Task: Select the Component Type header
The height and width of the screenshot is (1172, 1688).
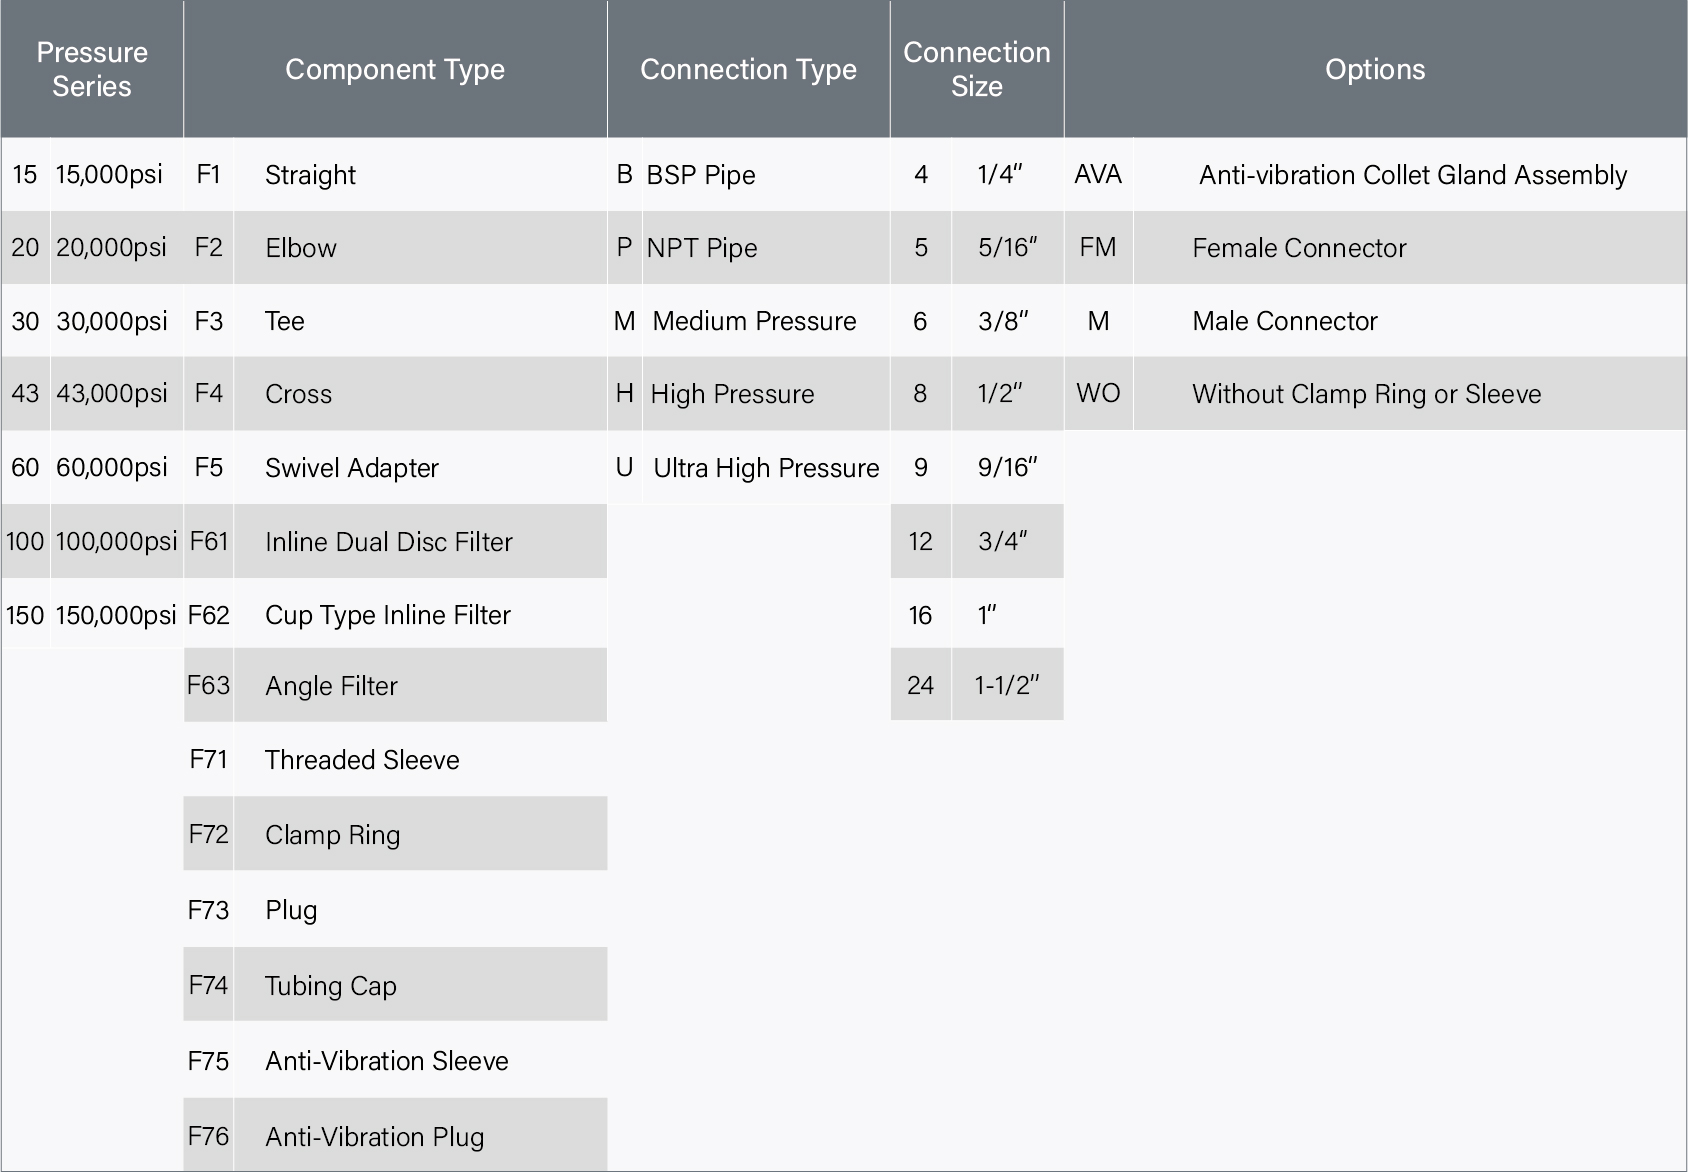Action: click(x=395, y=69)
